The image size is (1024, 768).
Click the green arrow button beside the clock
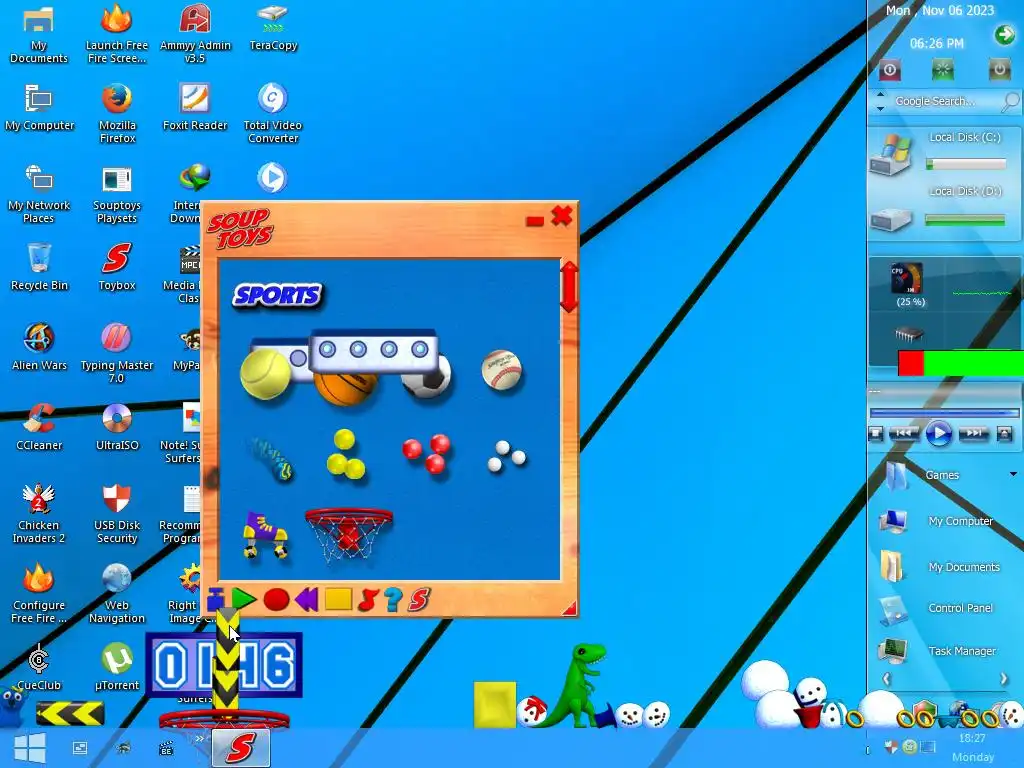(x=1004, y=35)
